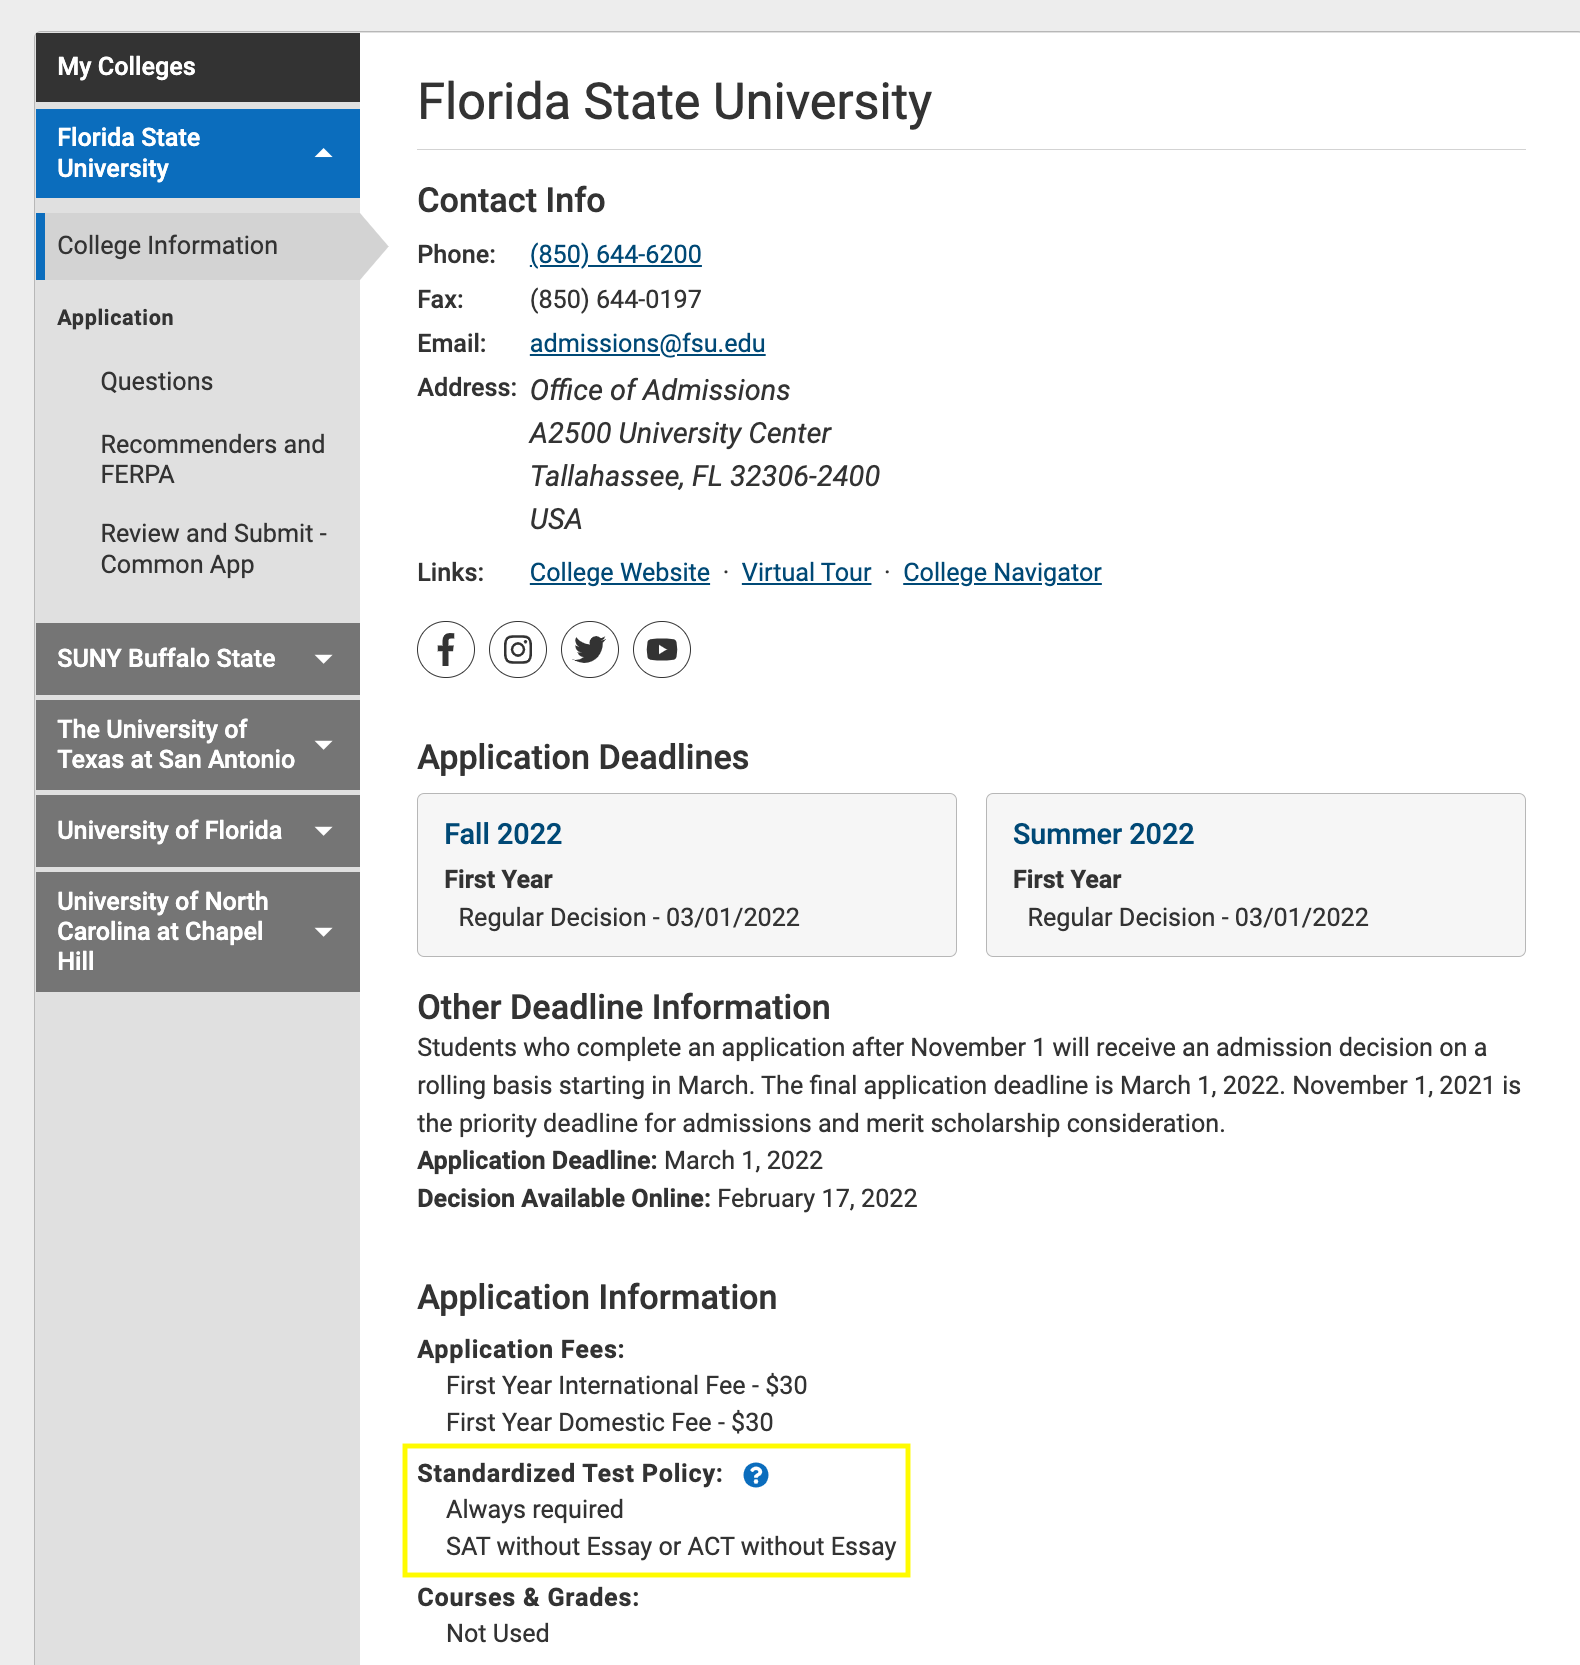Open the Virtual Tour link
The width and height of the screenshot is (1580, 1665).
pos(806,573)
